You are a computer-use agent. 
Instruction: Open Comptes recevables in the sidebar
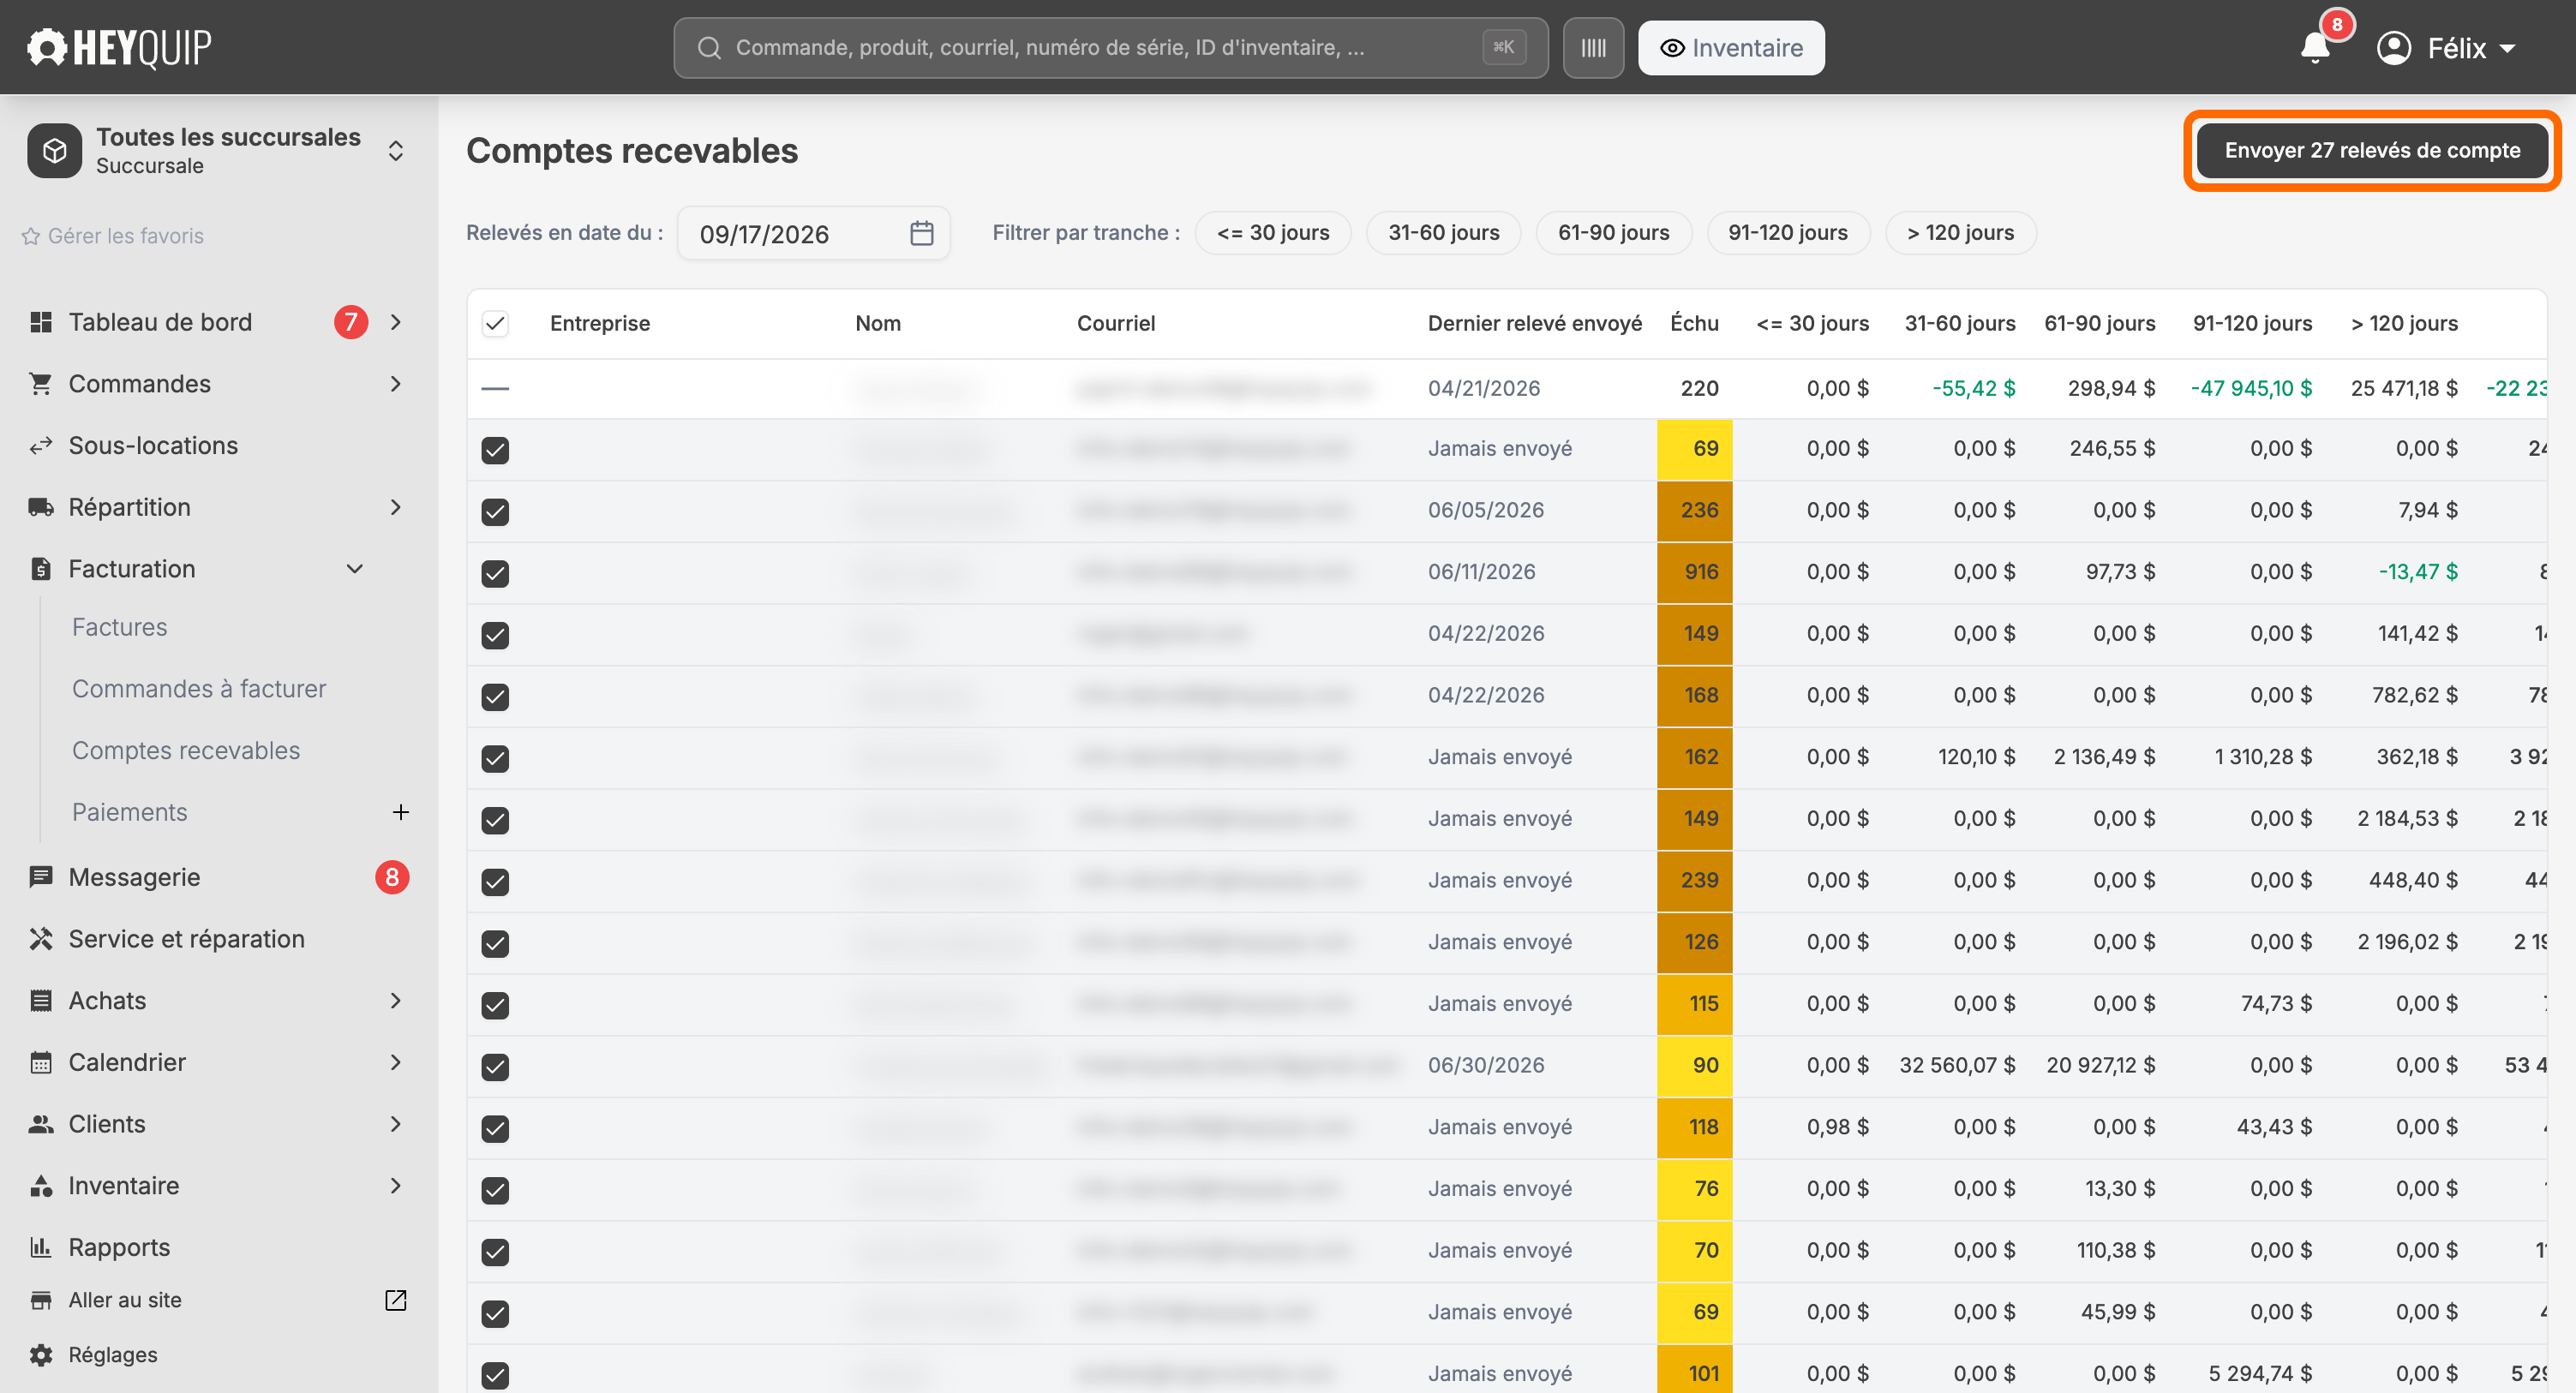(x=186, y=751)
